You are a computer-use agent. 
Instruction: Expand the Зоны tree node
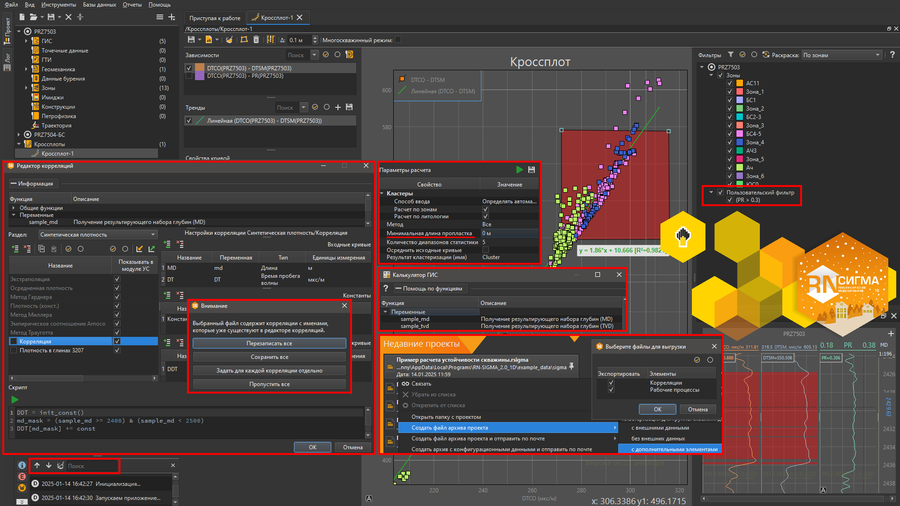click(28, 88)
